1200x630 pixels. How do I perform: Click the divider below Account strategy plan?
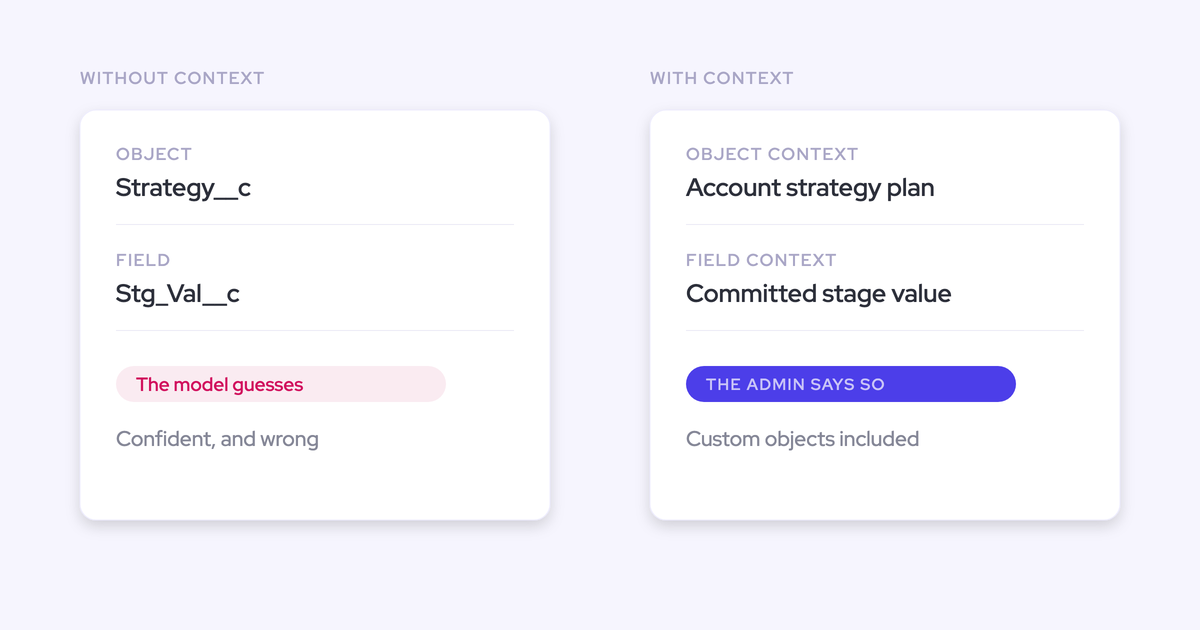point(885,225)
